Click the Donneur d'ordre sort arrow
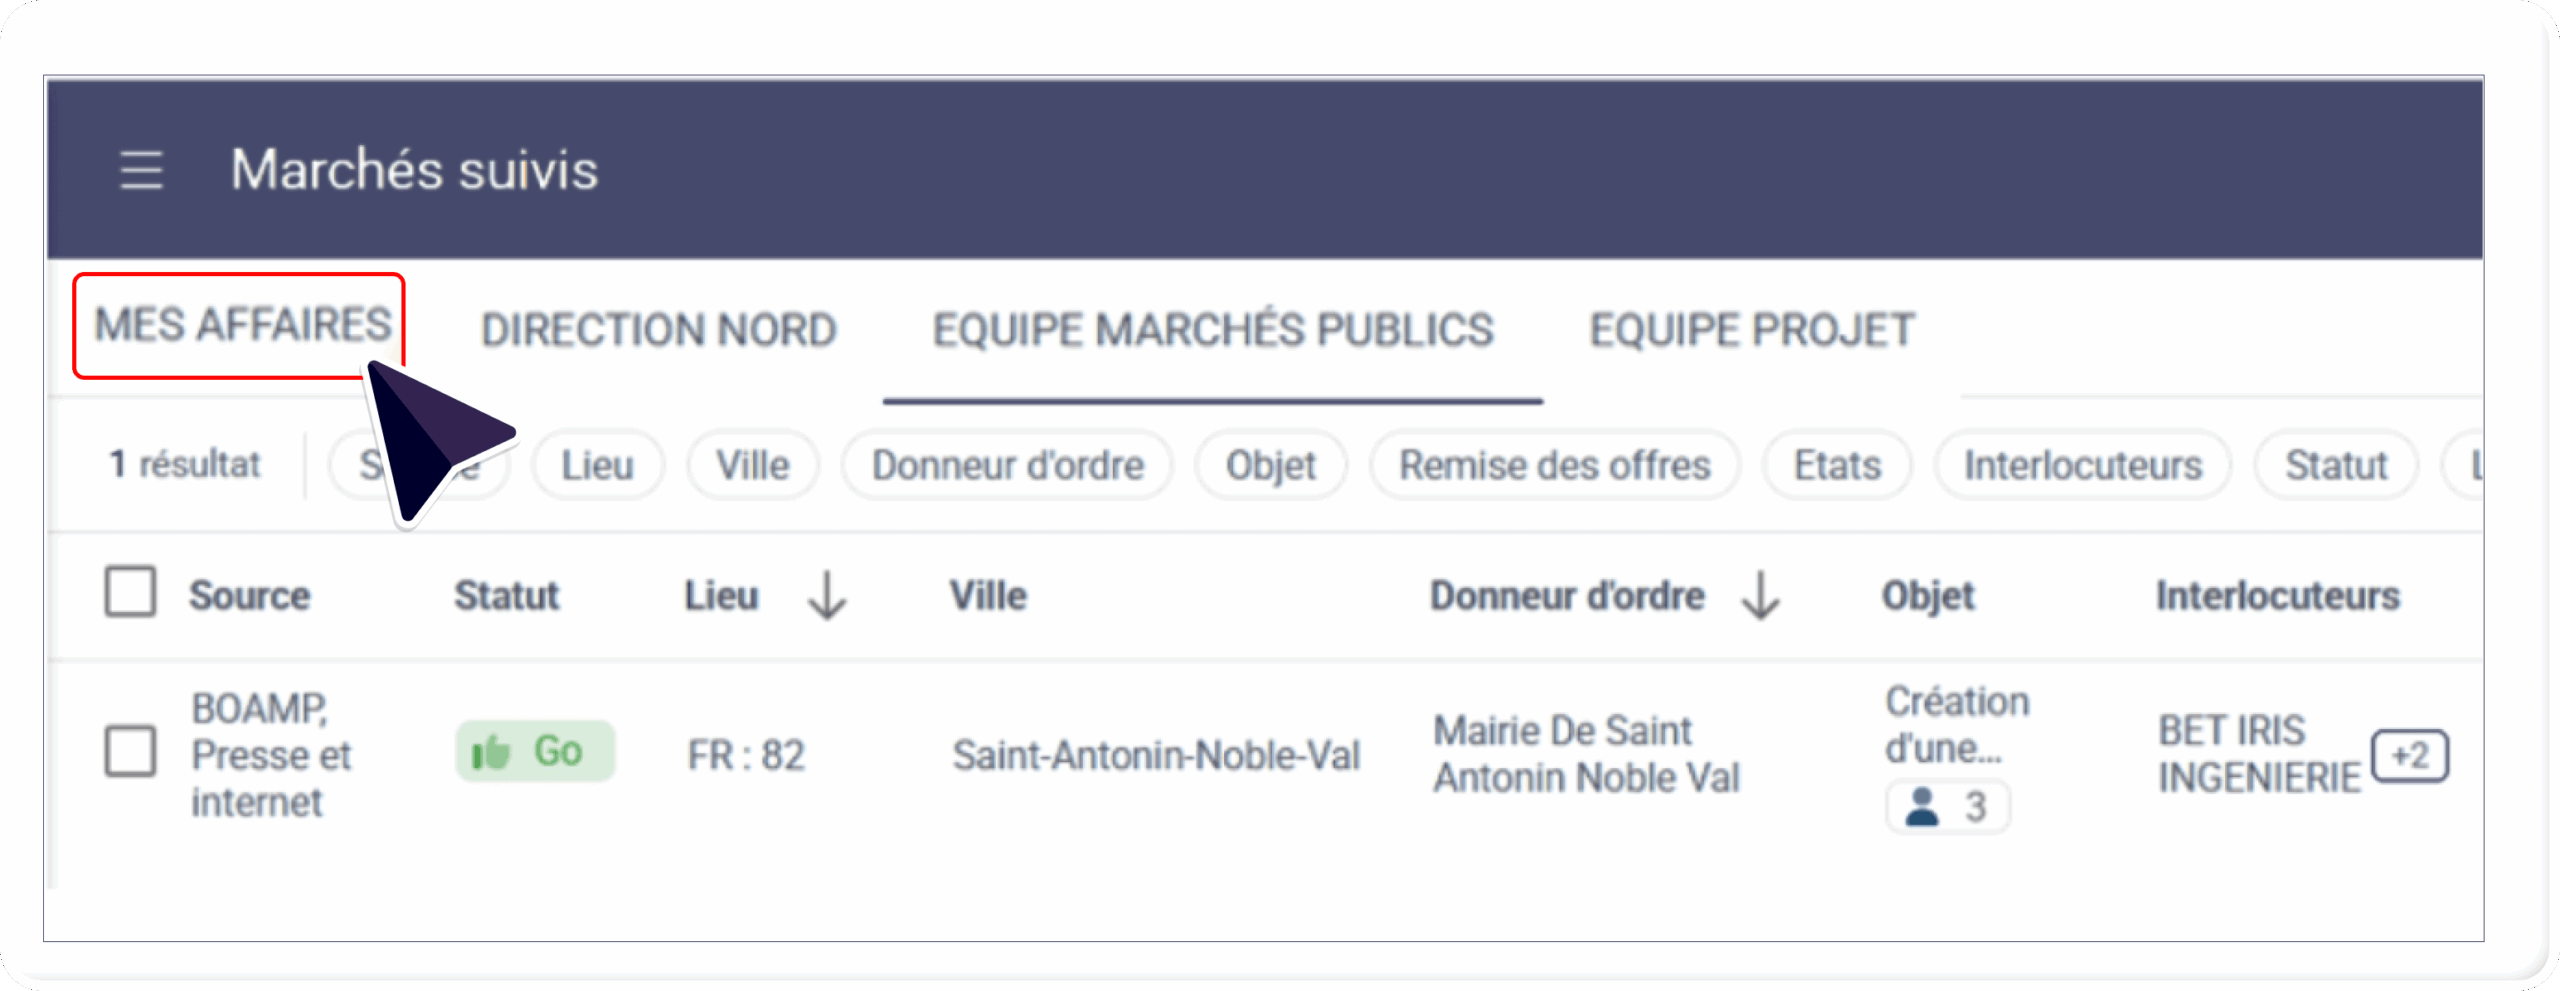The image size is (2560, 991). [x=1760, y=596]
